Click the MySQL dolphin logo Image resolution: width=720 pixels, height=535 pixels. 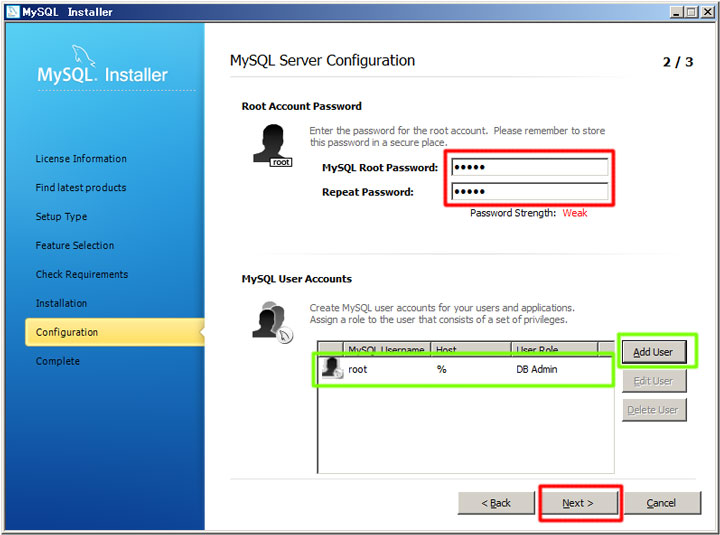point(83,56)
